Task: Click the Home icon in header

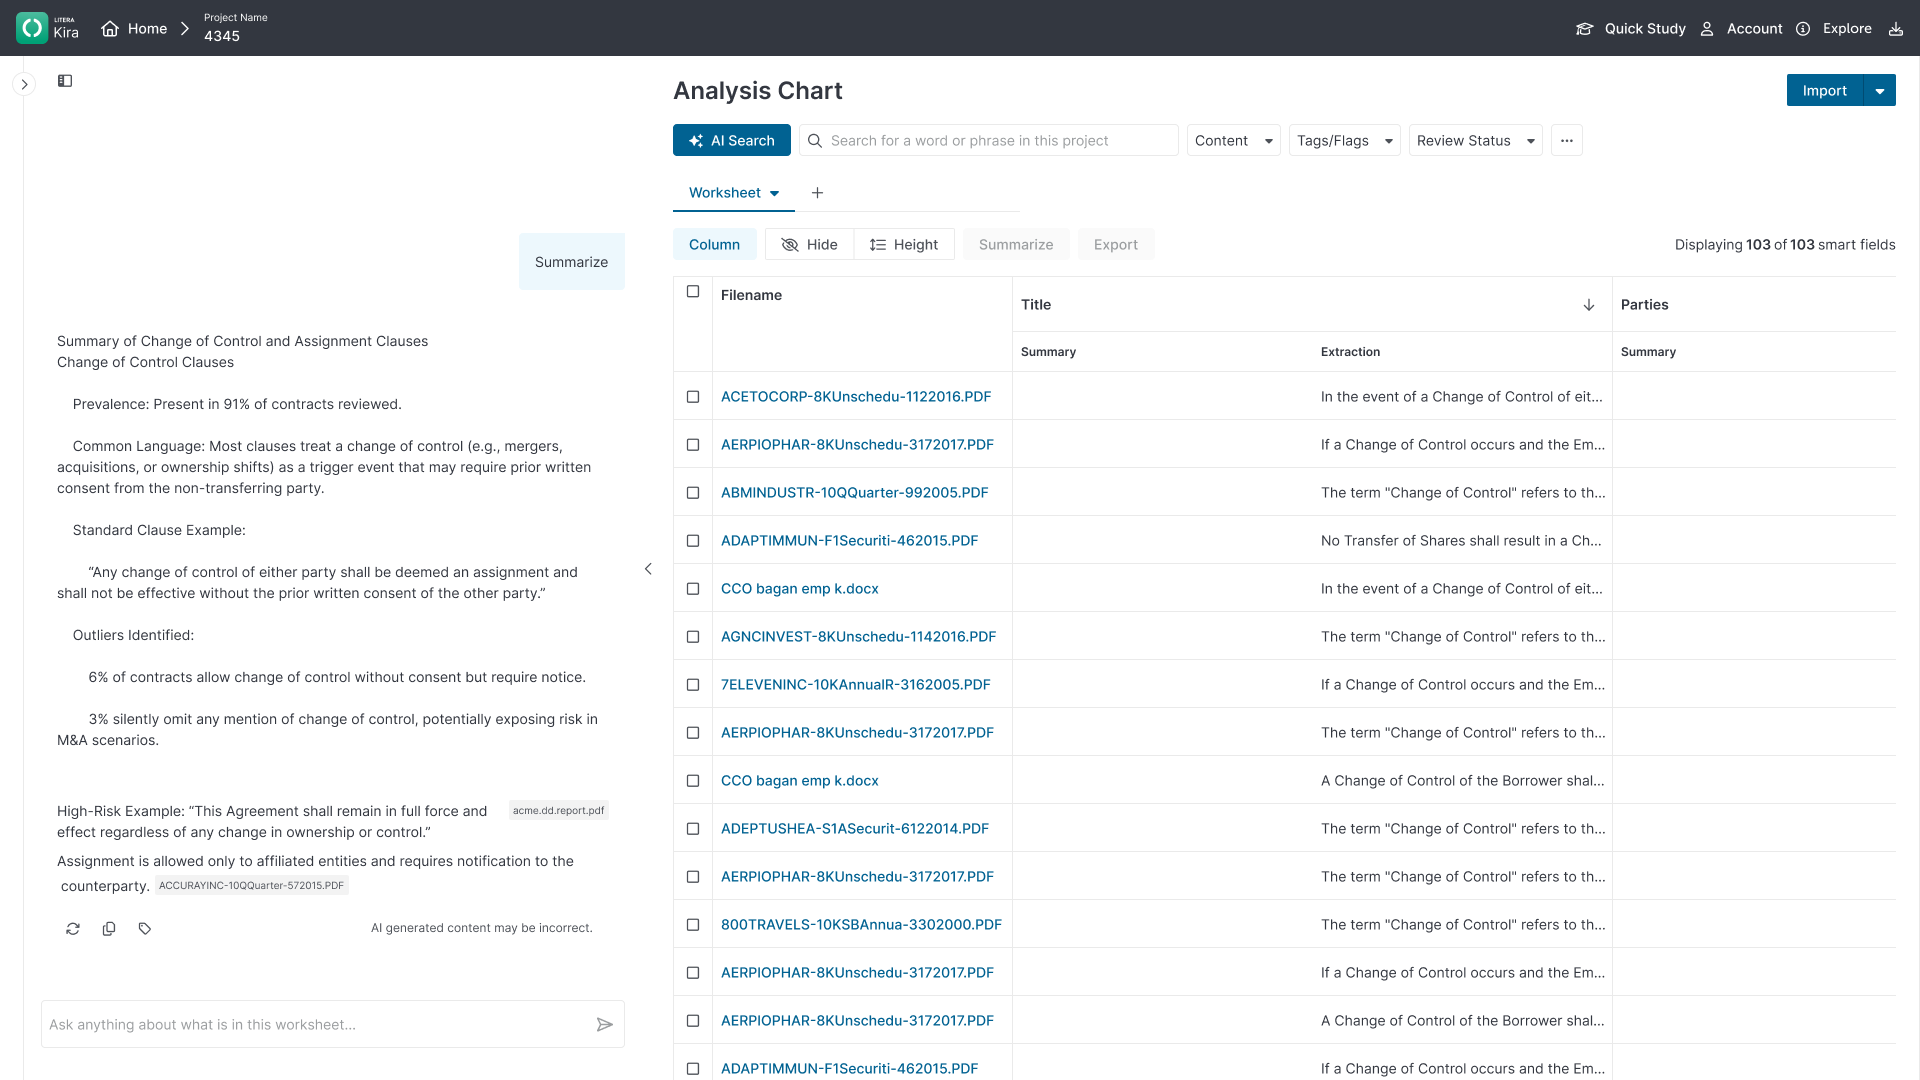Action: [110, 29]
